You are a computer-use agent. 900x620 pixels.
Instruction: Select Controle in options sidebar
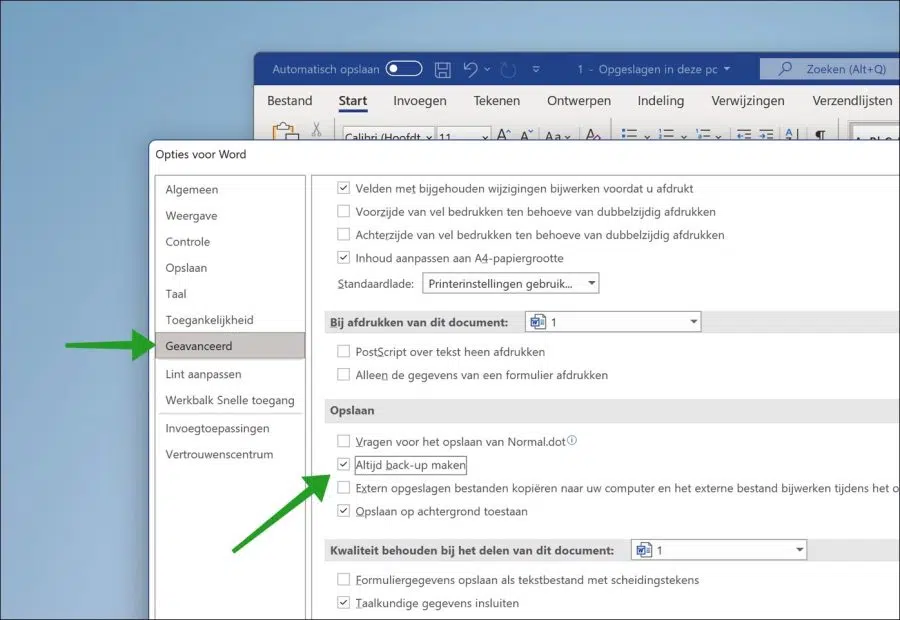tap(230, 242)
